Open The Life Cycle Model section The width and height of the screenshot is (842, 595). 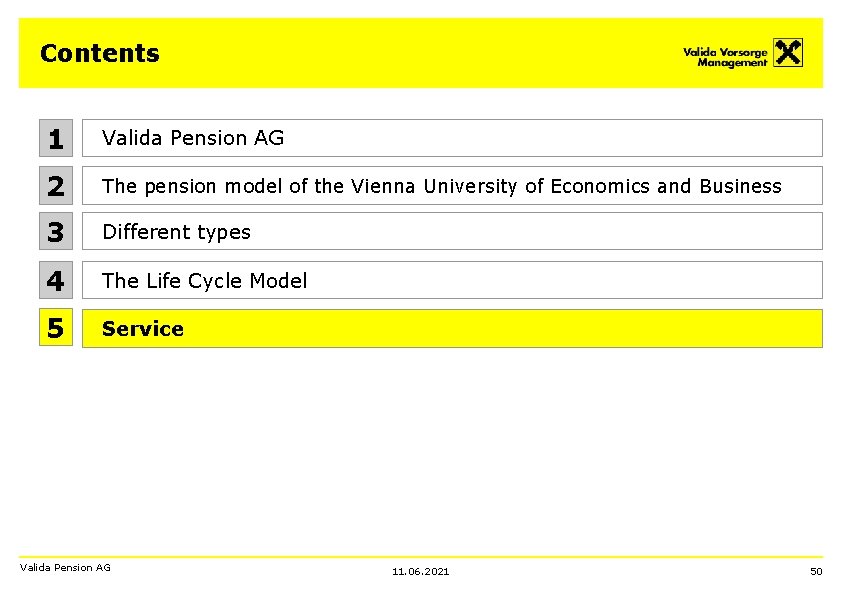coord(452,280)
